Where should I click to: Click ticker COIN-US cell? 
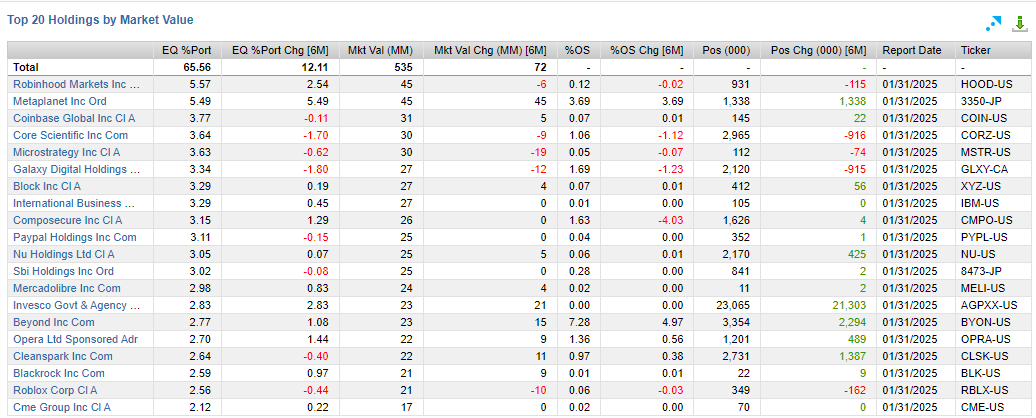coord(985,118)
